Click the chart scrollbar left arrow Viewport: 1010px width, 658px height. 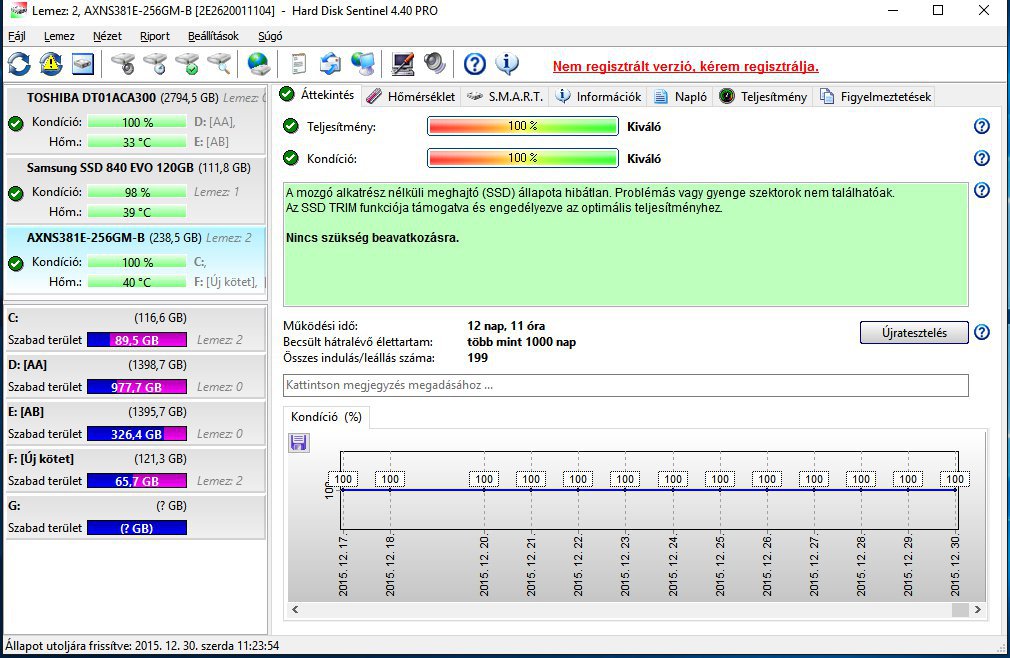tap(296, 609)
